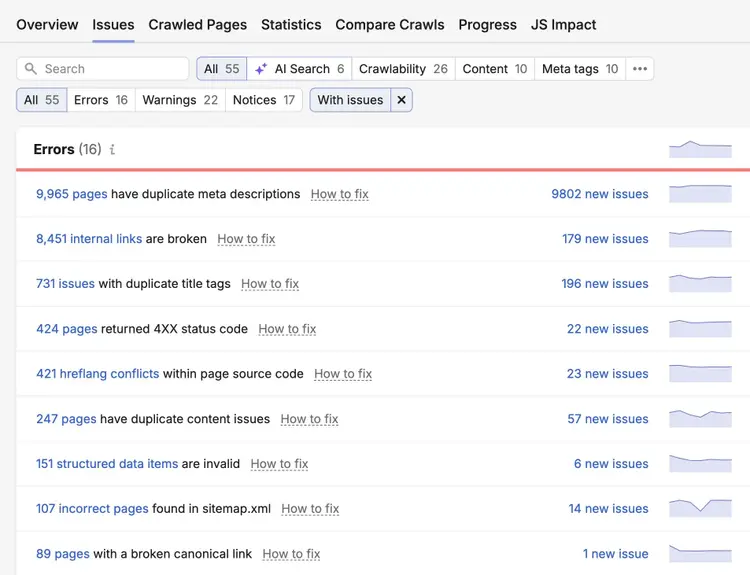Open the Compare Crawls tab
Image resolution: width=750 pixels, height=575 pixels.
[x=390, y=24]
